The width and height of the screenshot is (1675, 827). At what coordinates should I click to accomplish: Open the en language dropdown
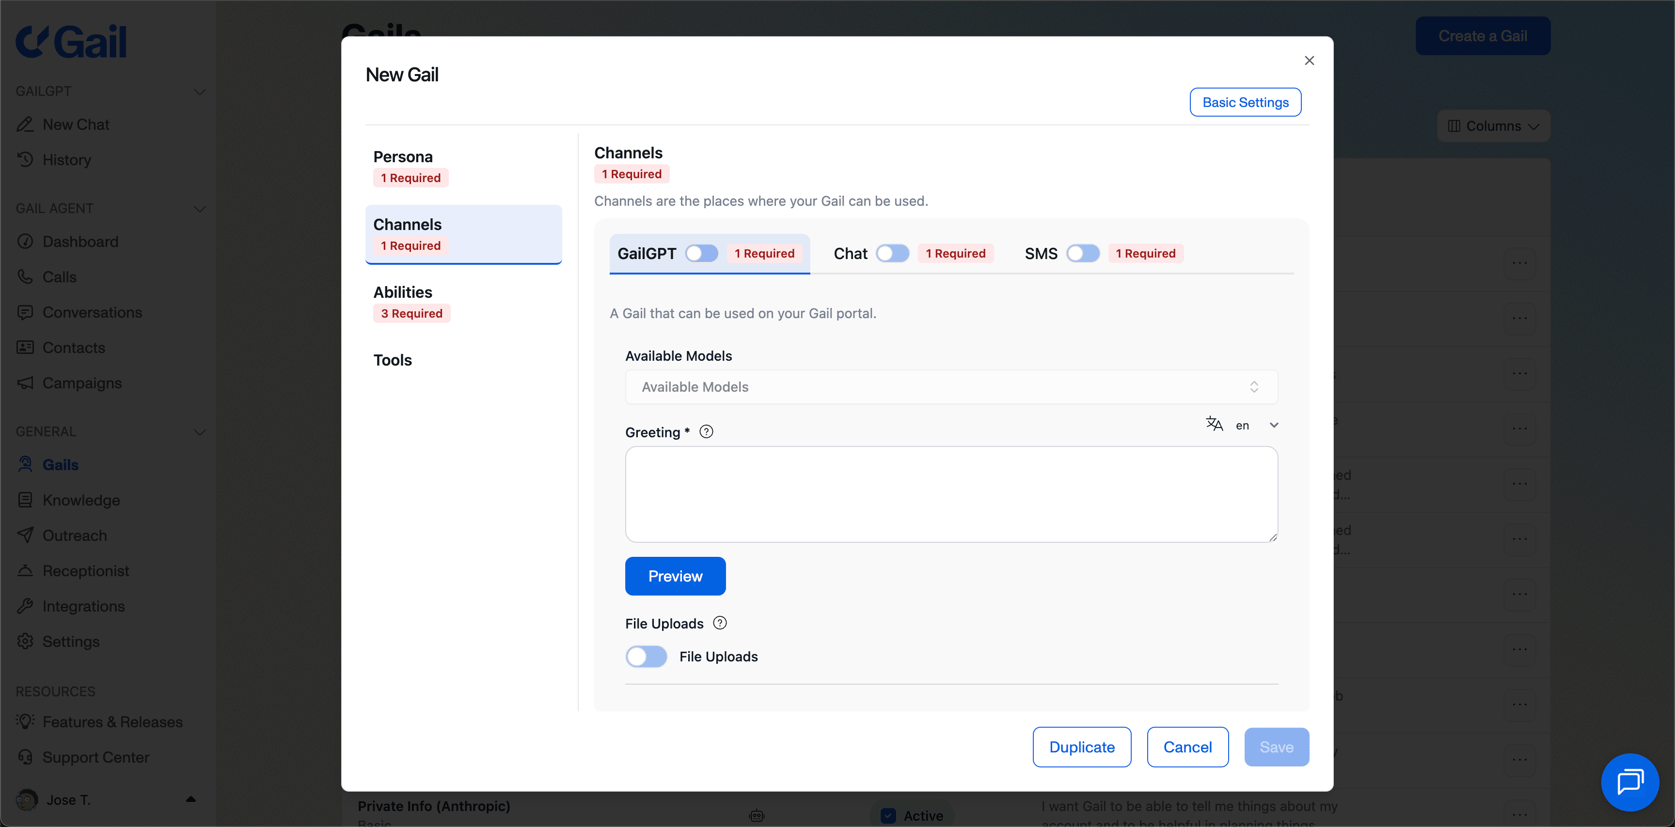(1258, 425)
